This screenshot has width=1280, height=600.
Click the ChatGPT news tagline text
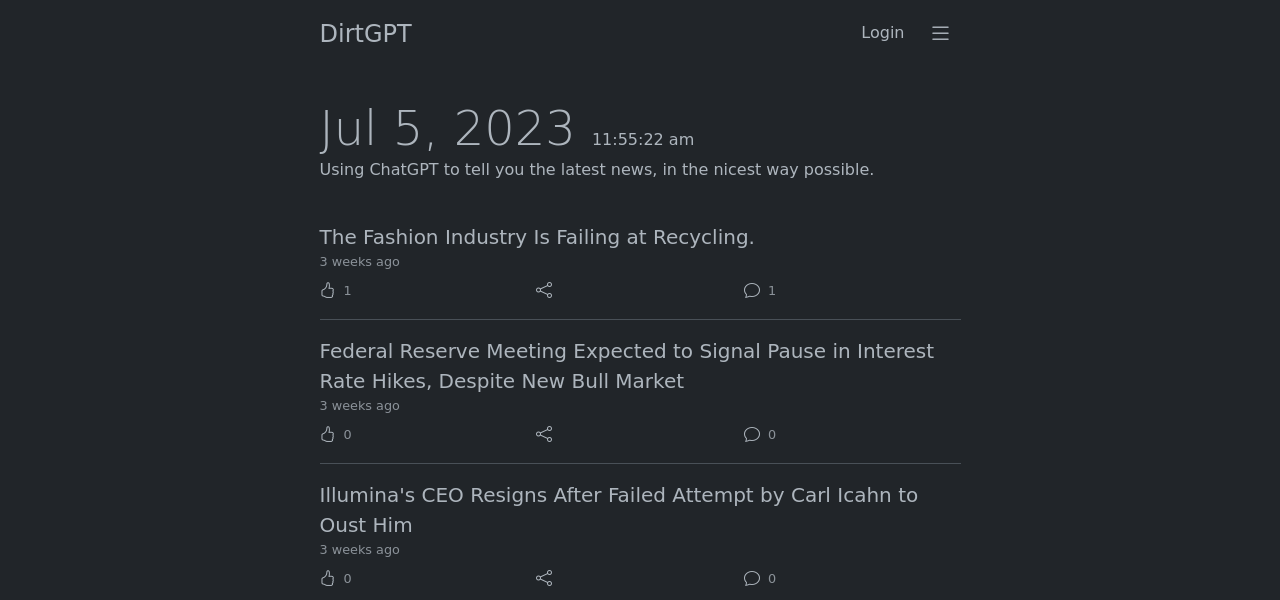coord(596,170)
